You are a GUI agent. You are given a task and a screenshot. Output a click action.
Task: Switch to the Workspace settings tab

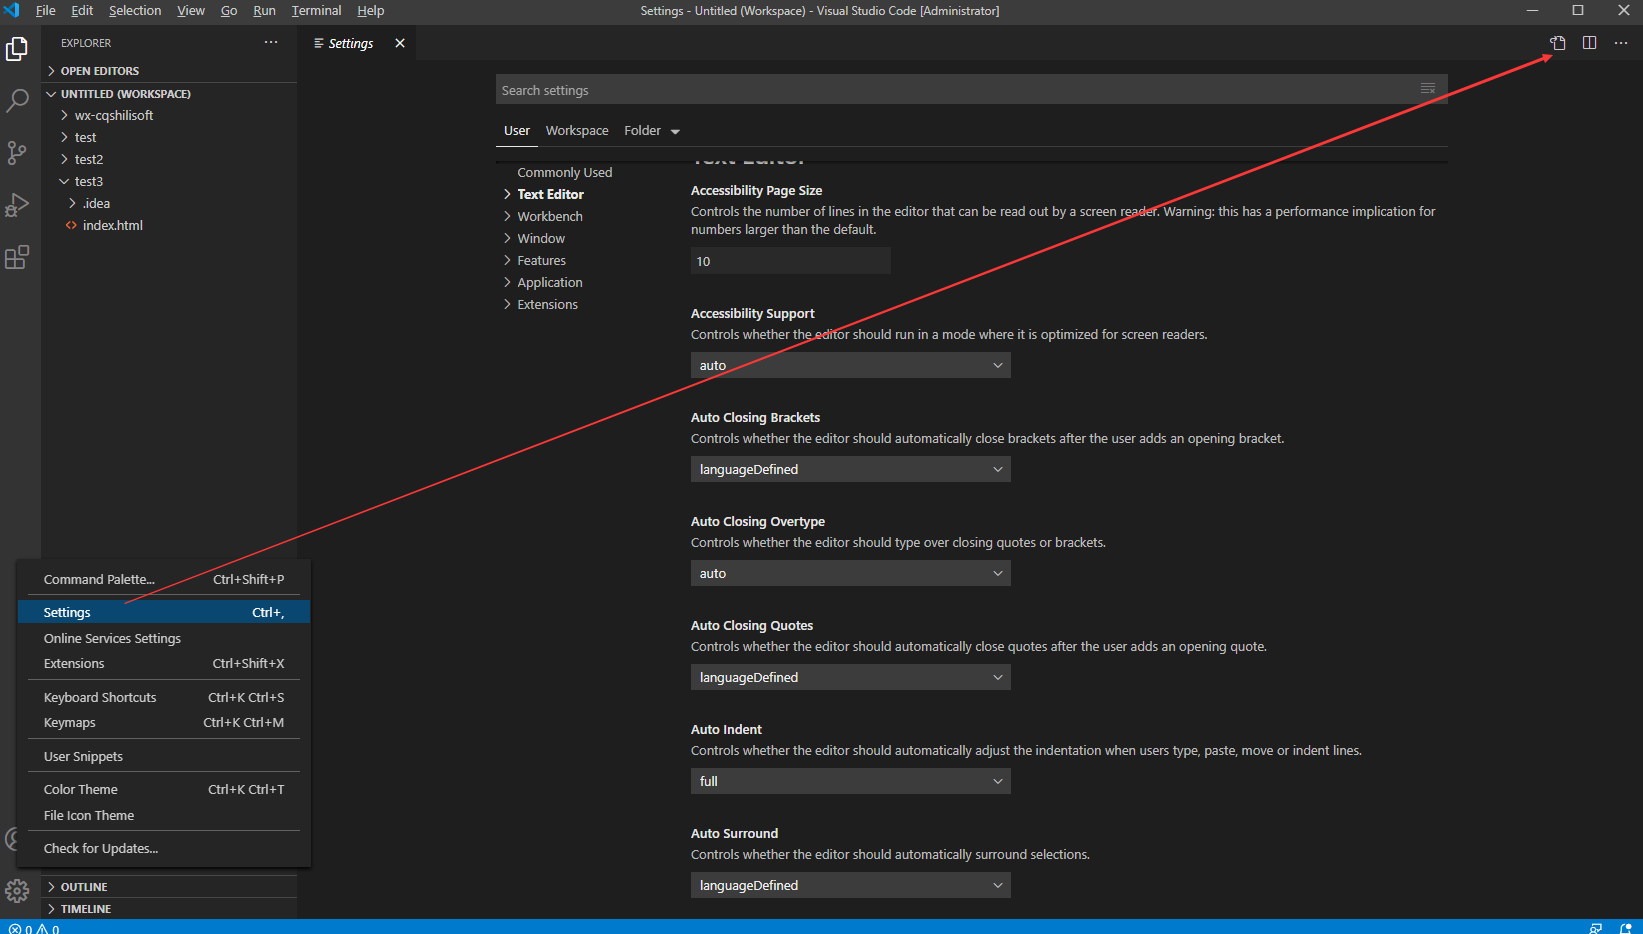(x=577, y=131)
